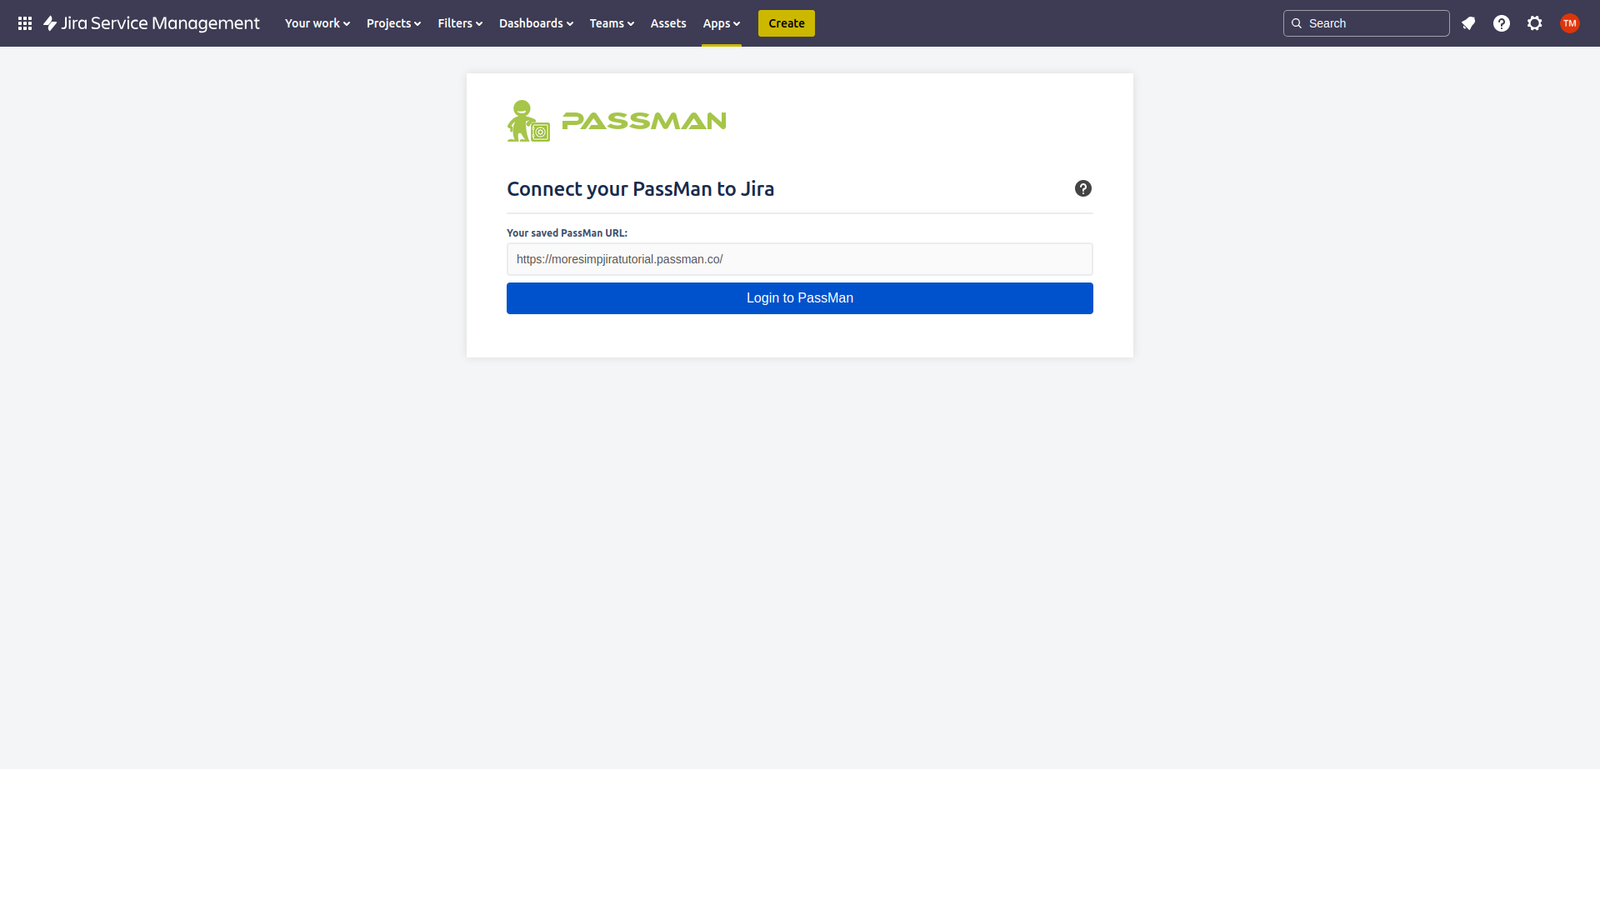Viewport: 1600px width, 900px height.
Task: Expand the Projects dropdown
Action: (x=393, y=23)
